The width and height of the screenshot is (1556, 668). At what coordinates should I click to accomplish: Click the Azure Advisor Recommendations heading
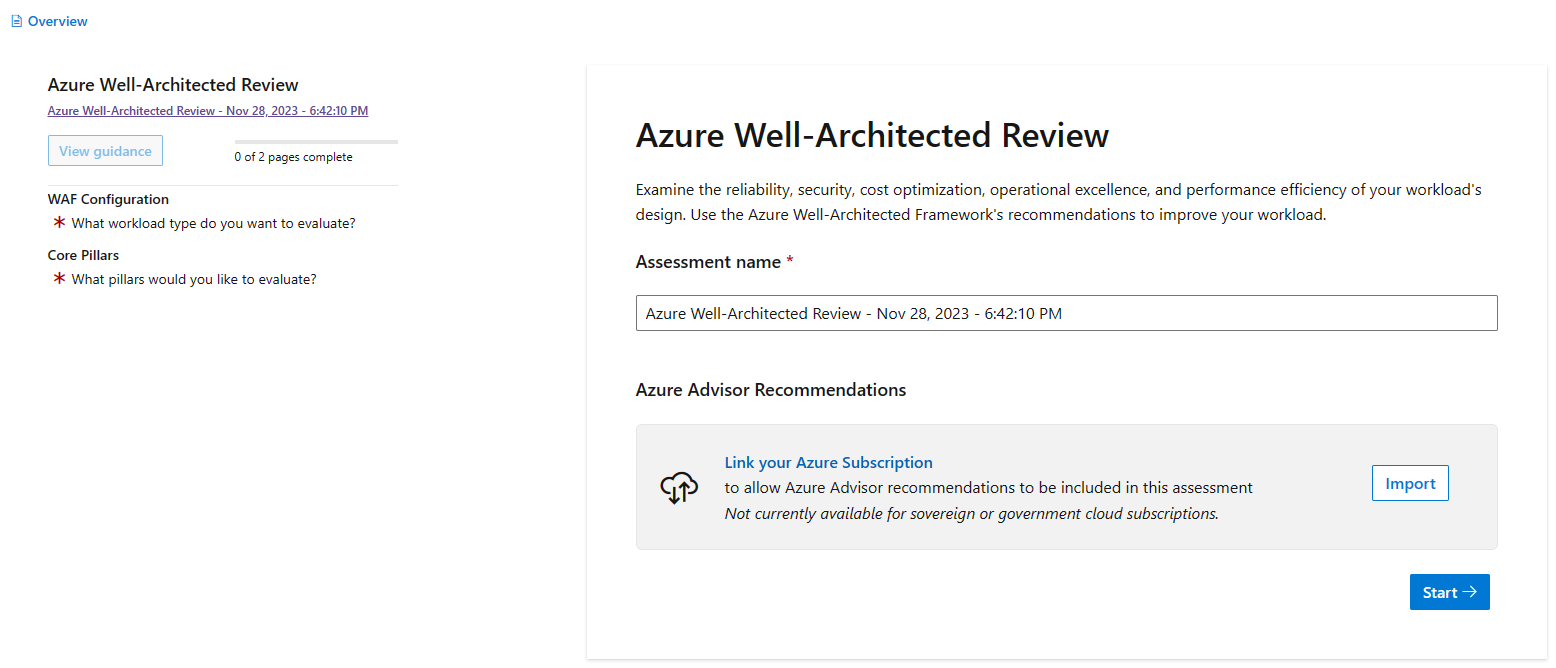coord(770,390)
